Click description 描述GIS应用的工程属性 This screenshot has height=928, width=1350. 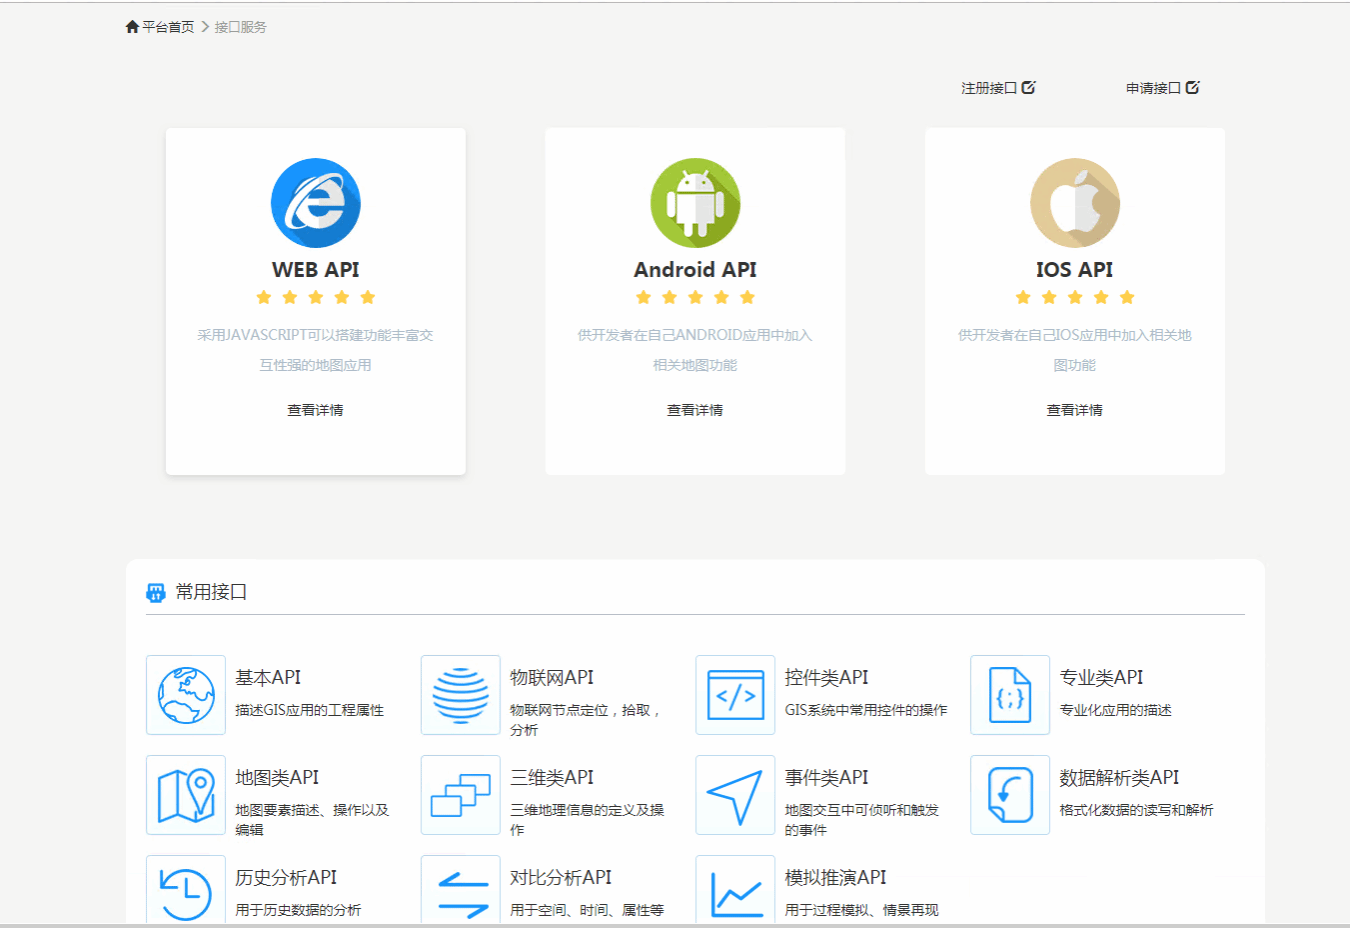click(310, 710)
